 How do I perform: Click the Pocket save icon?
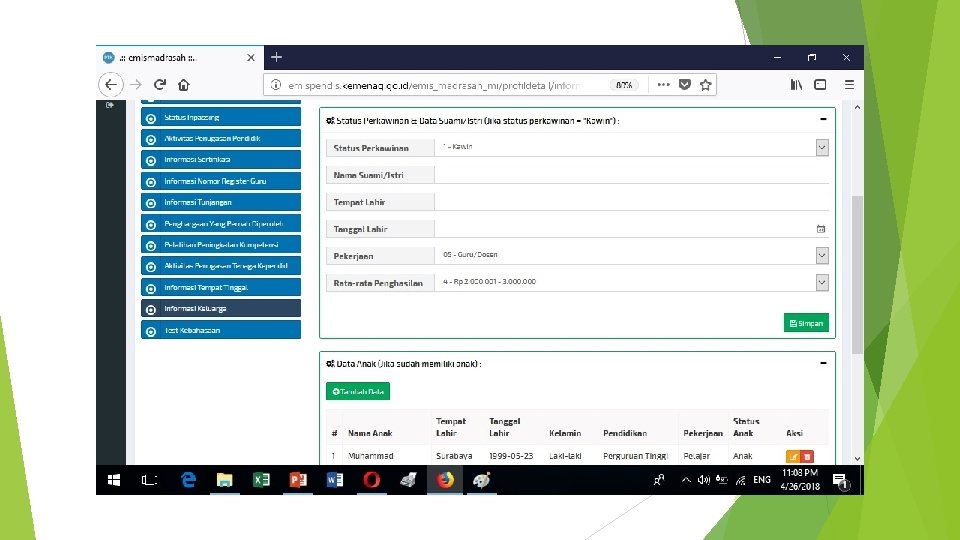[684, 84]
